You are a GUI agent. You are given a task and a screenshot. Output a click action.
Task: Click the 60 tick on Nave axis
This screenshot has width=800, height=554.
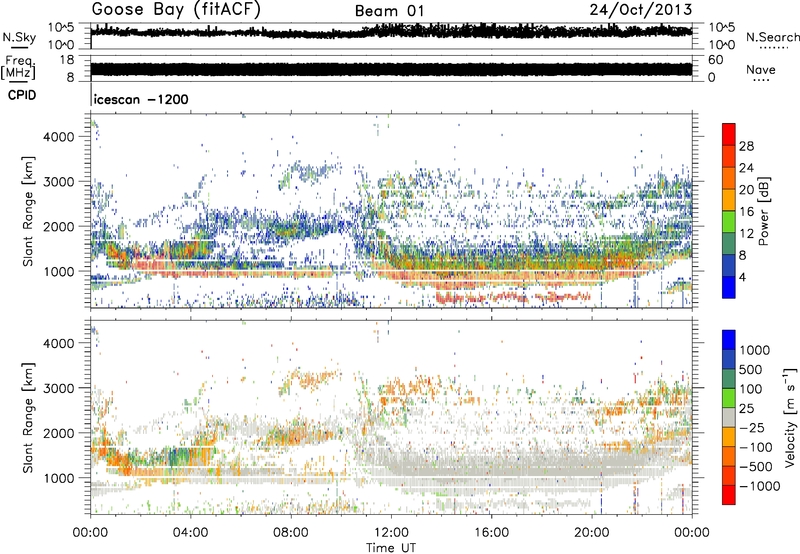coord(715,60)
